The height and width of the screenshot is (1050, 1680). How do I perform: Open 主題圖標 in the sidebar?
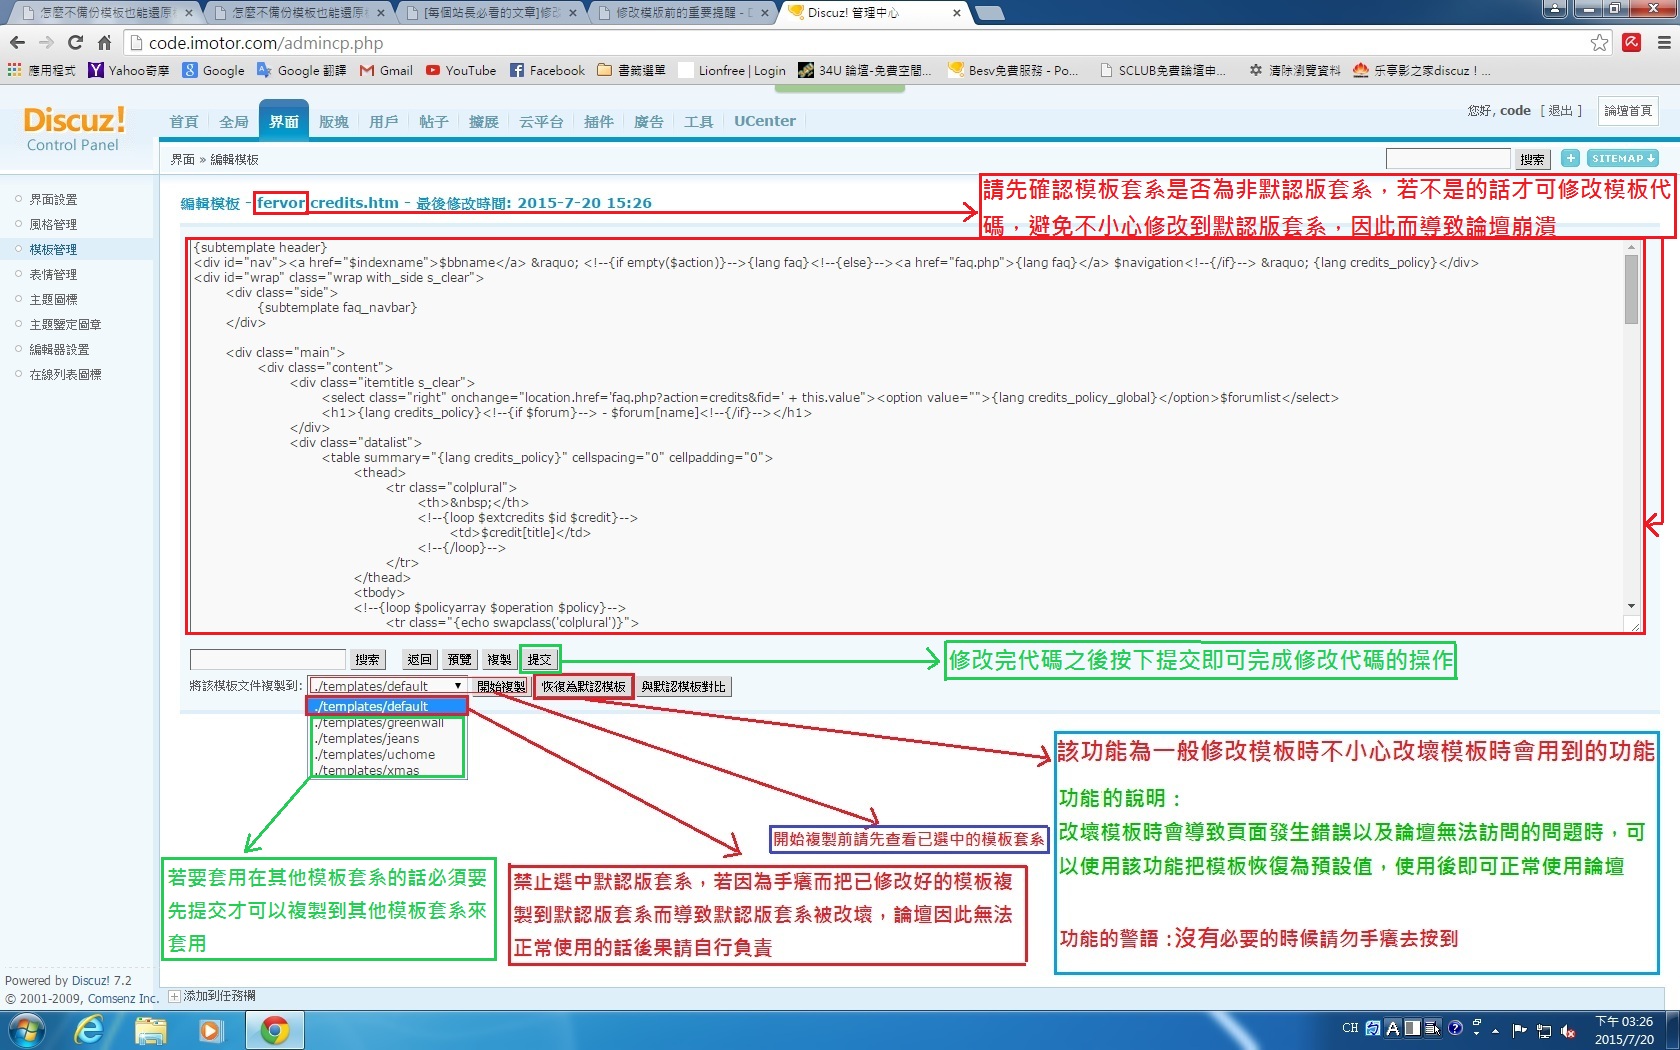(x=53, y=300)
